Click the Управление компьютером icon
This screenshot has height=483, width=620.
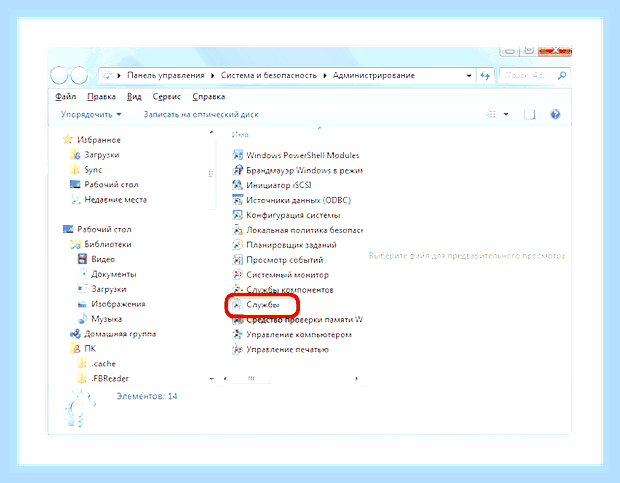[237, 334]
